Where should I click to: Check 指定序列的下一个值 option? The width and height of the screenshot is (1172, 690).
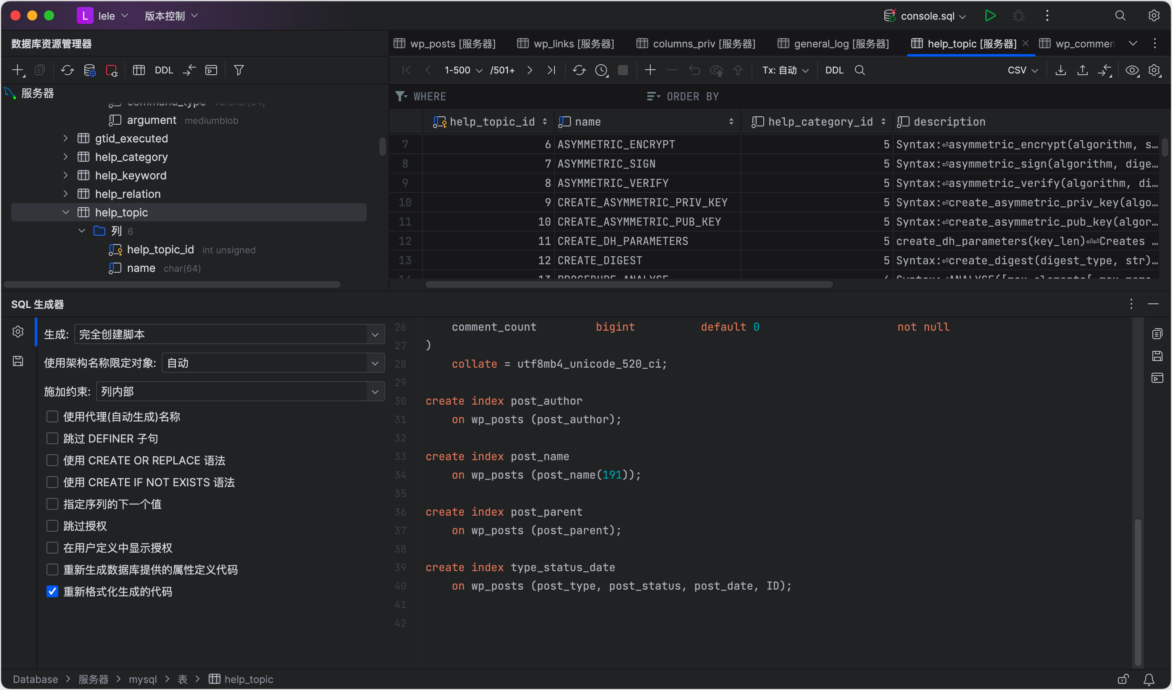pyautogui.click(x=52, y=504)
